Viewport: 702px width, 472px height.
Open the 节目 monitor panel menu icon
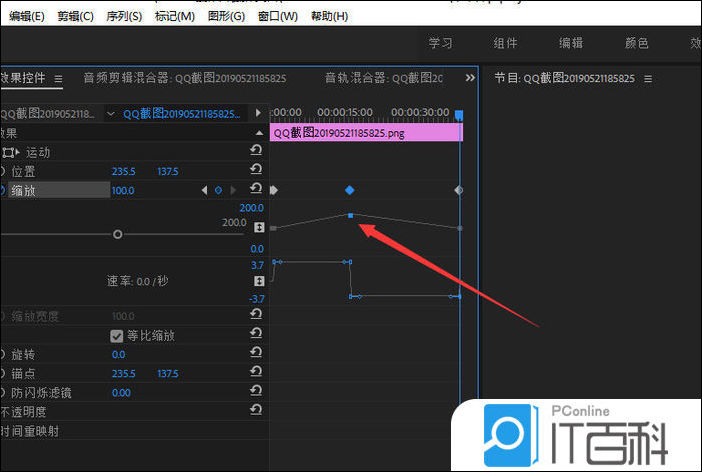tap(648, 79)
